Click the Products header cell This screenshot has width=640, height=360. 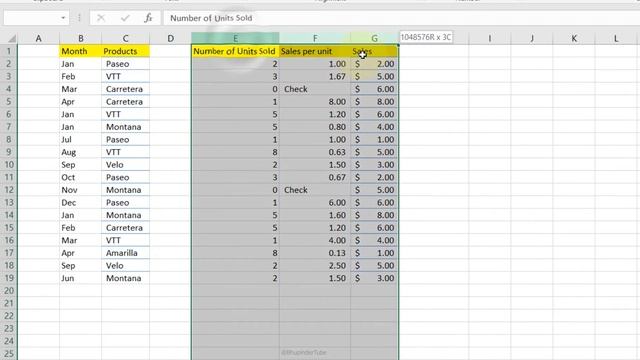[125, 51]
